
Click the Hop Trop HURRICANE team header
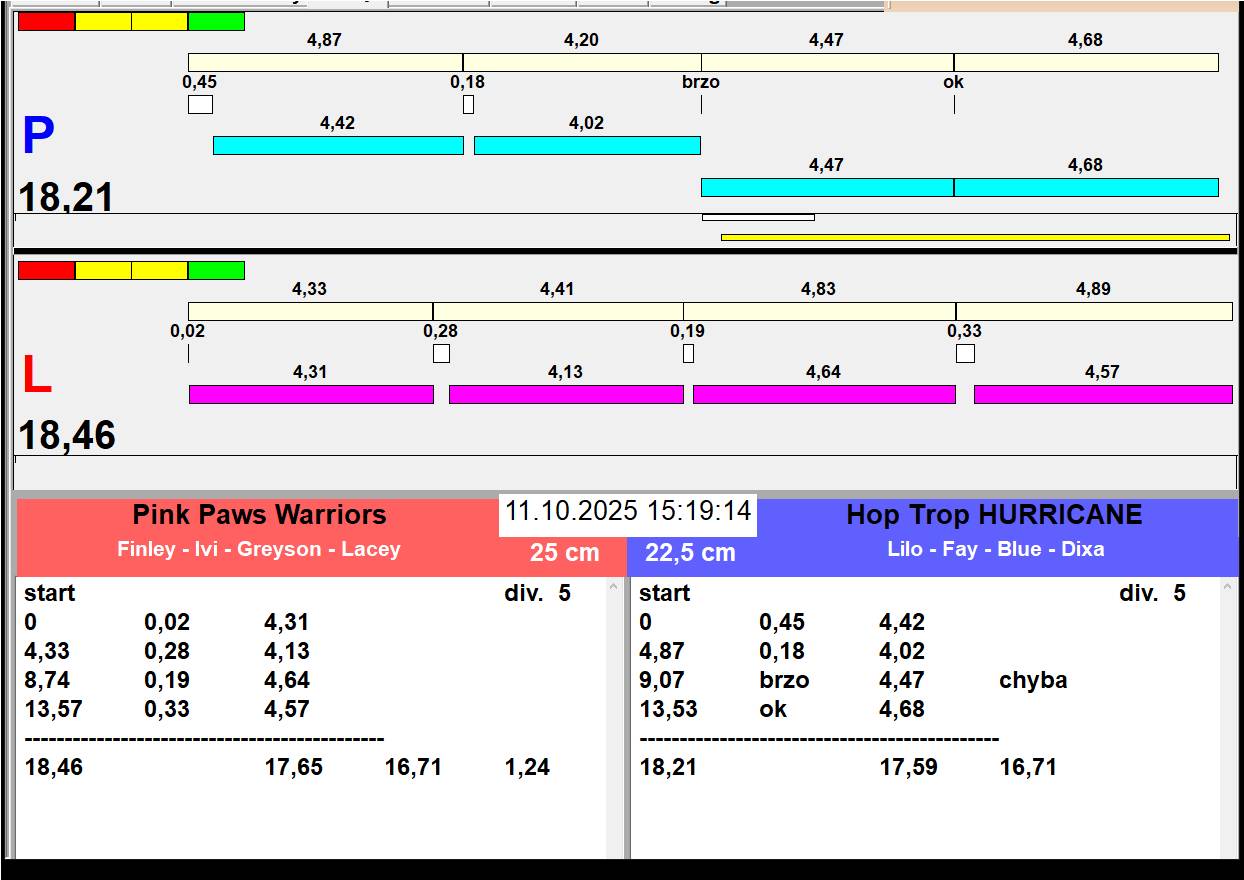[993, 515]
